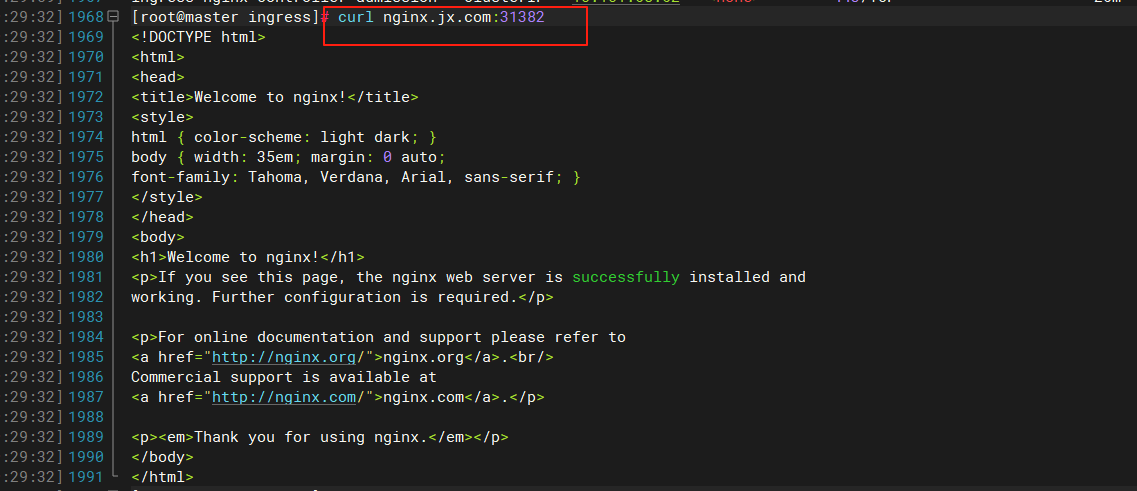Click the 'curl' command word

(x=355, y=17)
